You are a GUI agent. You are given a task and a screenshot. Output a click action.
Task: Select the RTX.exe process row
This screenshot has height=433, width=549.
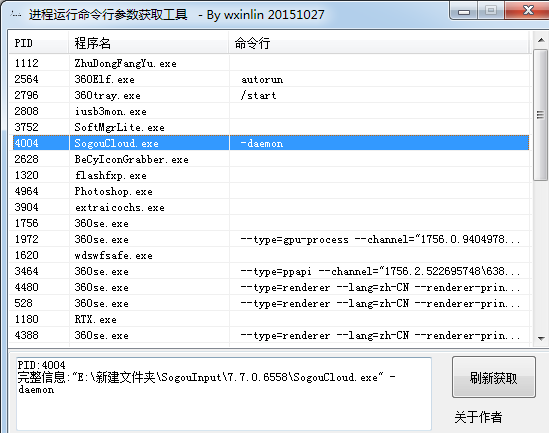269,319
